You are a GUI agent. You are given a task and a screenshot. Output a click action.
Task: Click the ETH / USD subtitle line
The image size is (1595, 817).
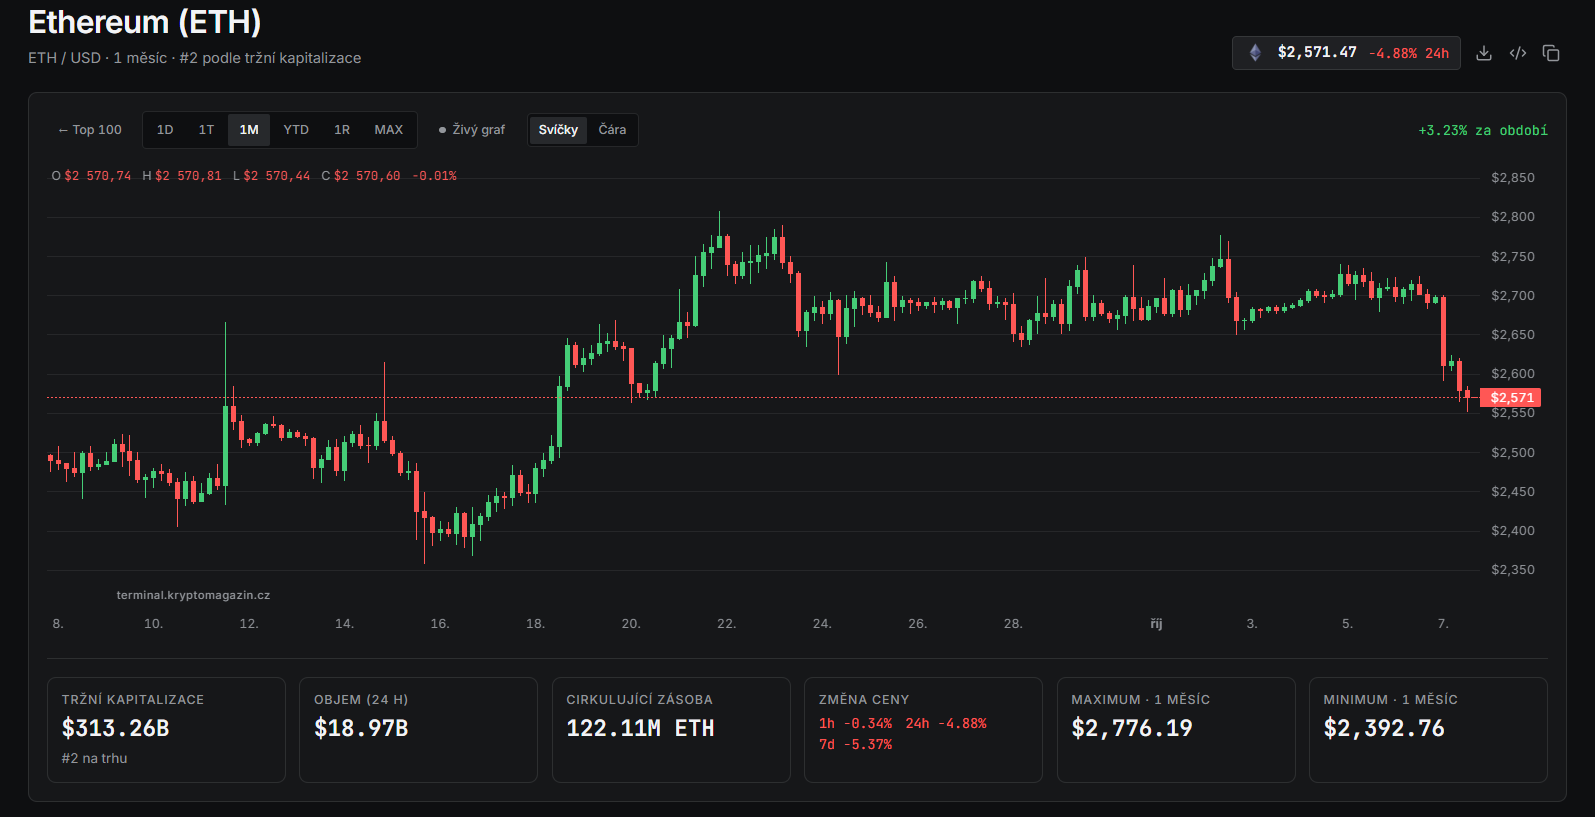tap(195, 58)
